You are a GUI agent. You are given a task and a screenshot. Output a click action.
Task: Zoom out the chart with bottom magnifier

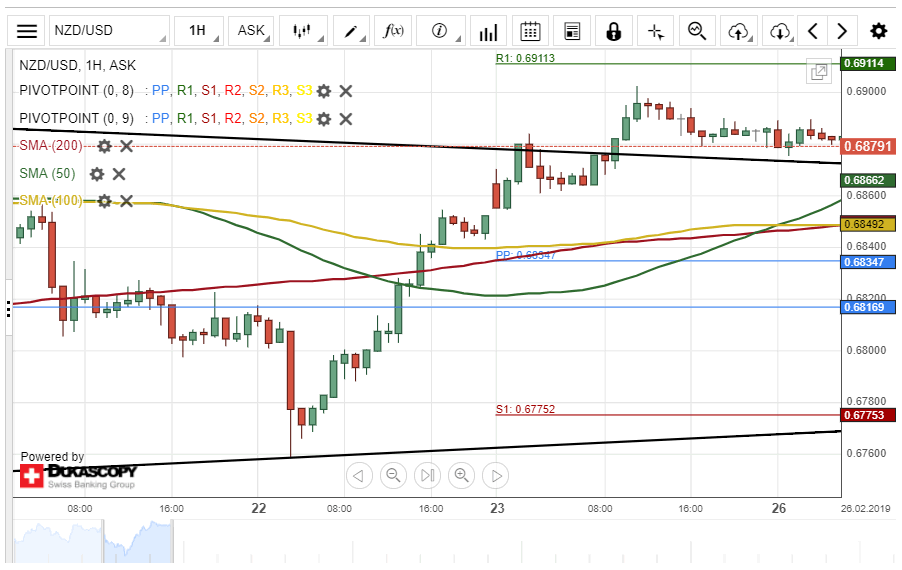tap(393, 475)
